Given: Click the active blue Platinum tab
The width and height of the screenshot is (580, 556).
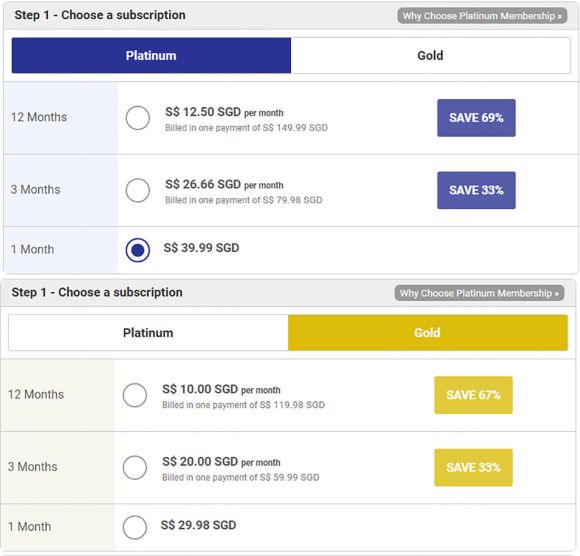Looking at the screenshot, I should 151,55.
